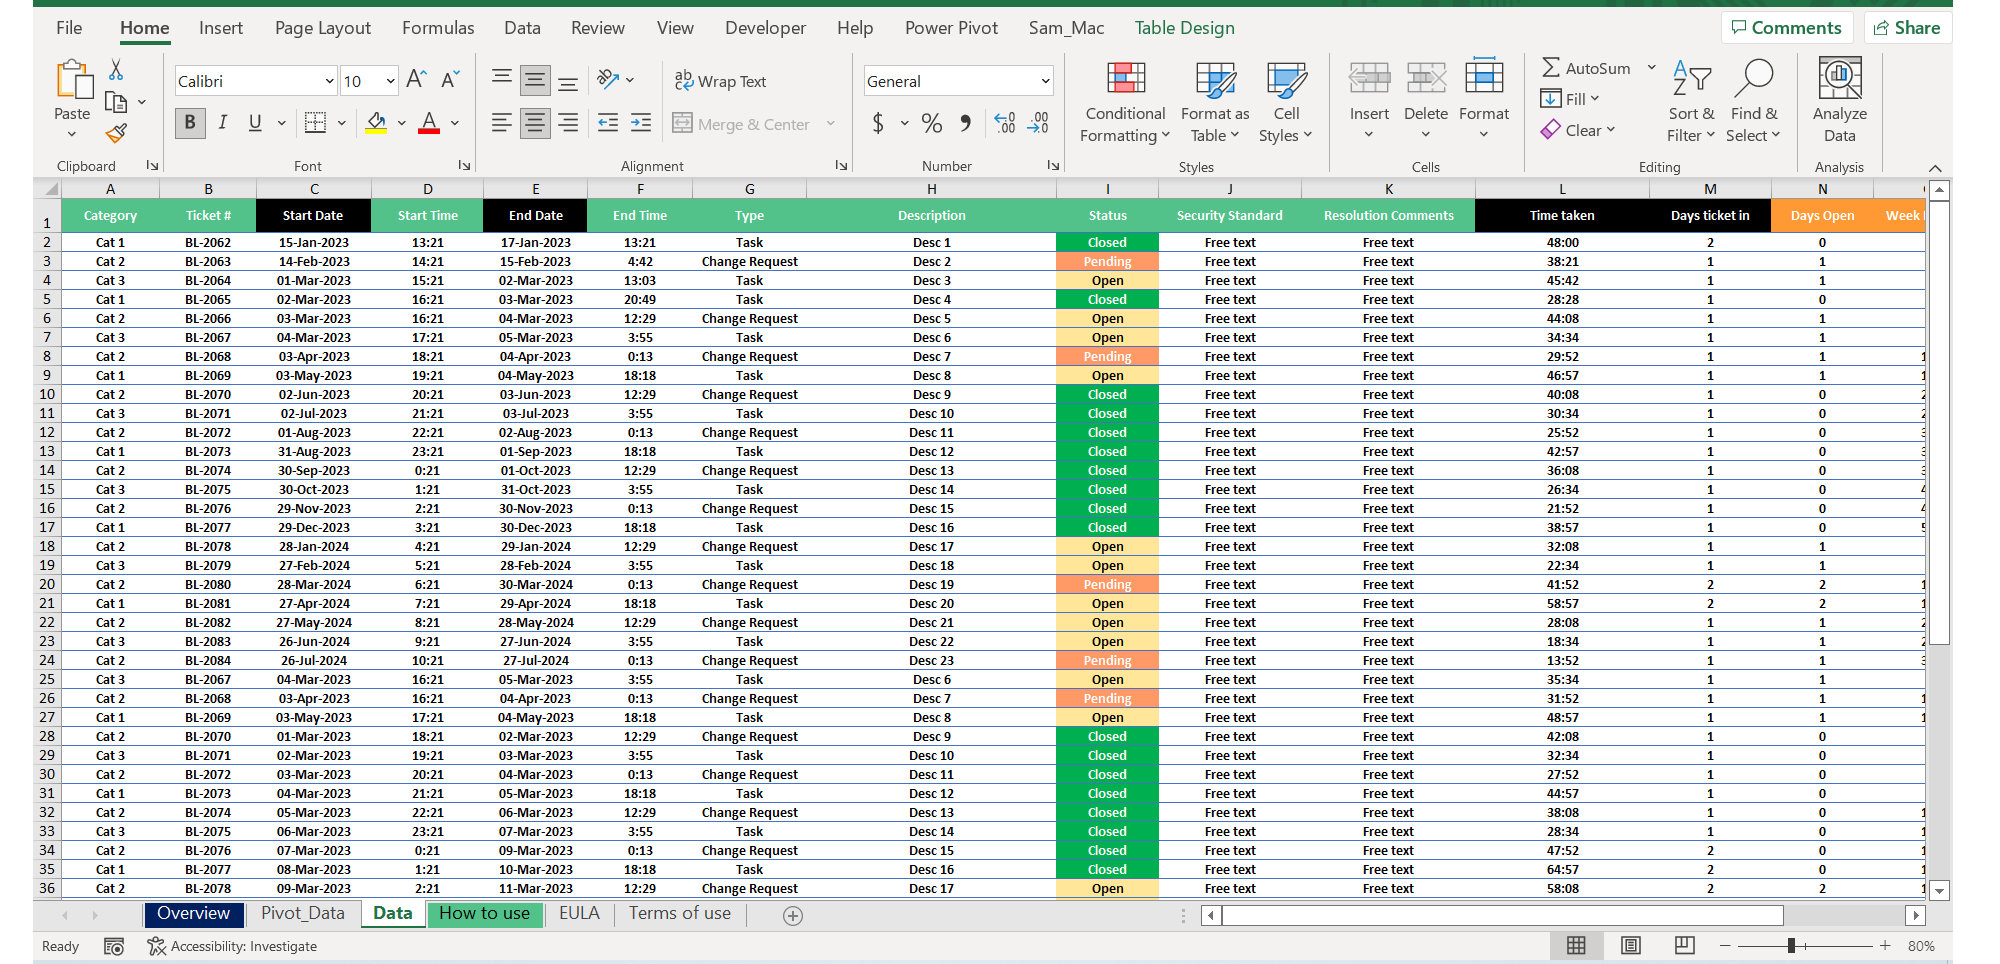Click the Comments button
This screenshot has width=2000, height=964.
tap(1787, 27)
